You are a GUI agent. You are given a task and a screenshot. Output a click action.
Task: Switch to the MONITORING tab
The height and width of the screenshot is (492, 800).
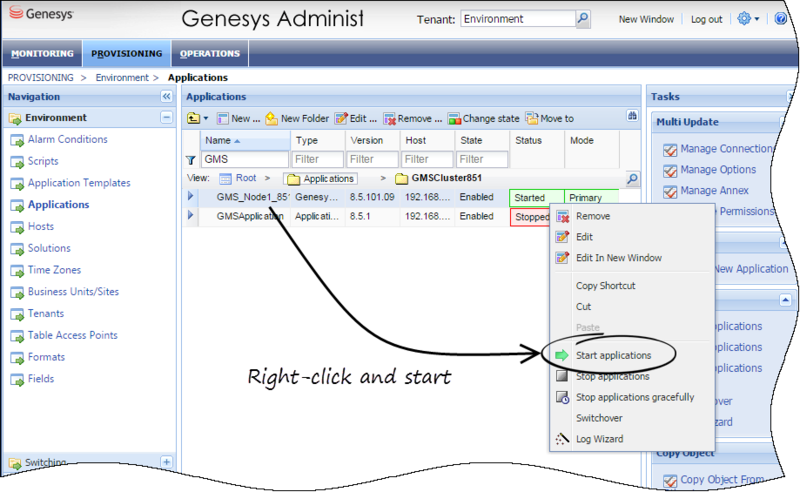[42, 54]
